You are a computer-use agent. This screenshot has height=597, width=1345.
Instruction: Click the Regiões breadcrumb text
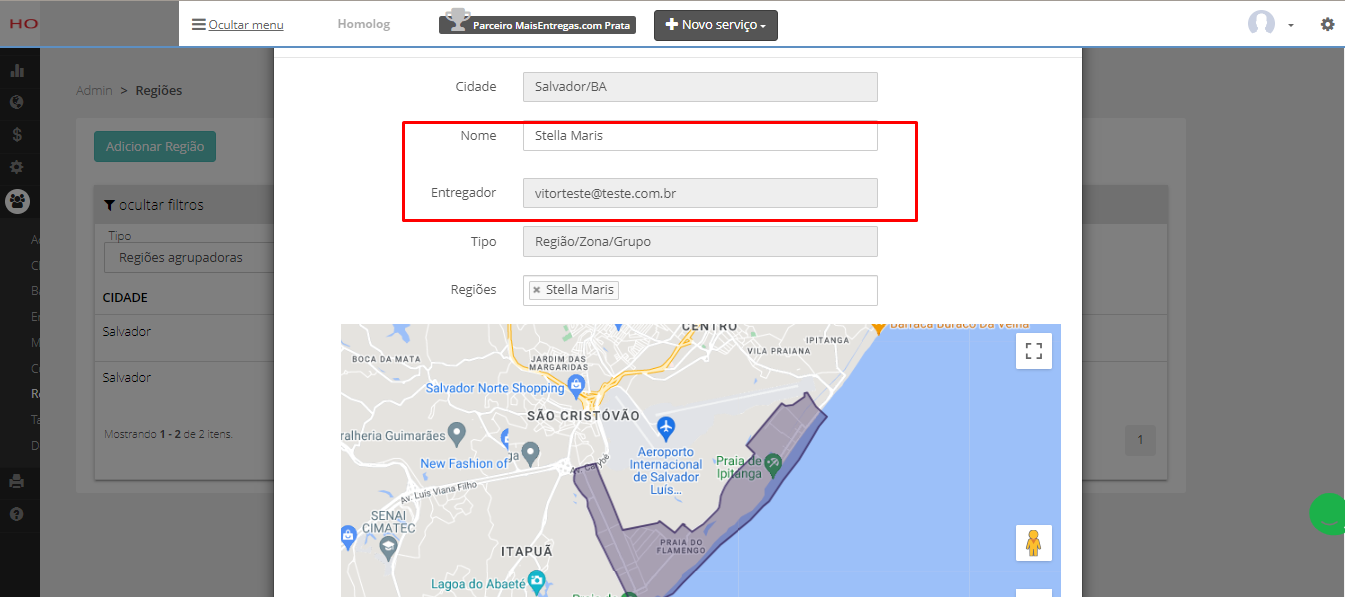[159, 90]
